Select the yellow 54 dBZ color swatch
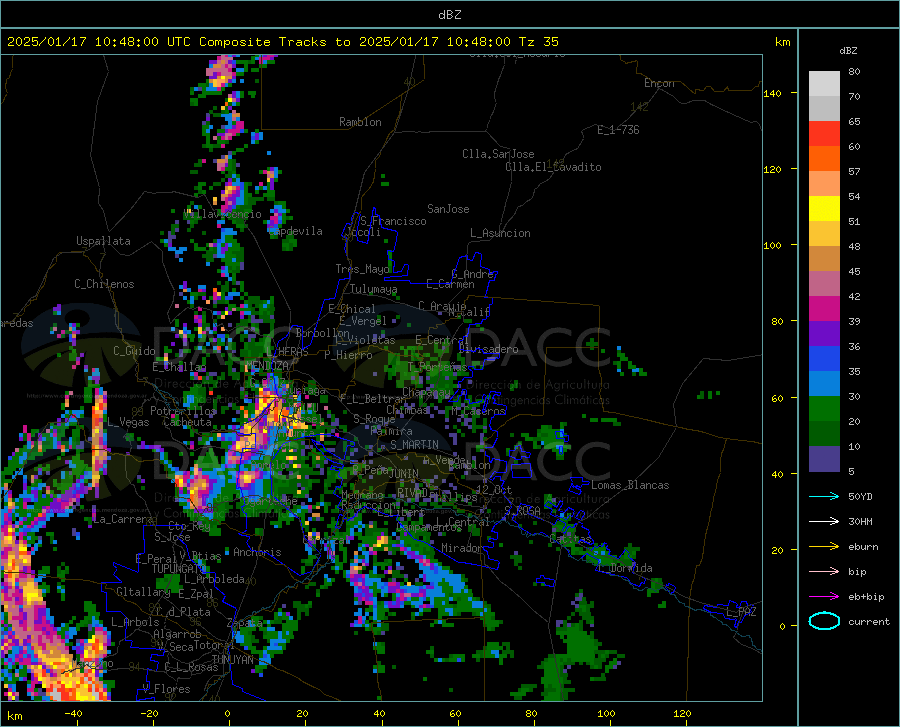900x727 pixels. point(824,208)
